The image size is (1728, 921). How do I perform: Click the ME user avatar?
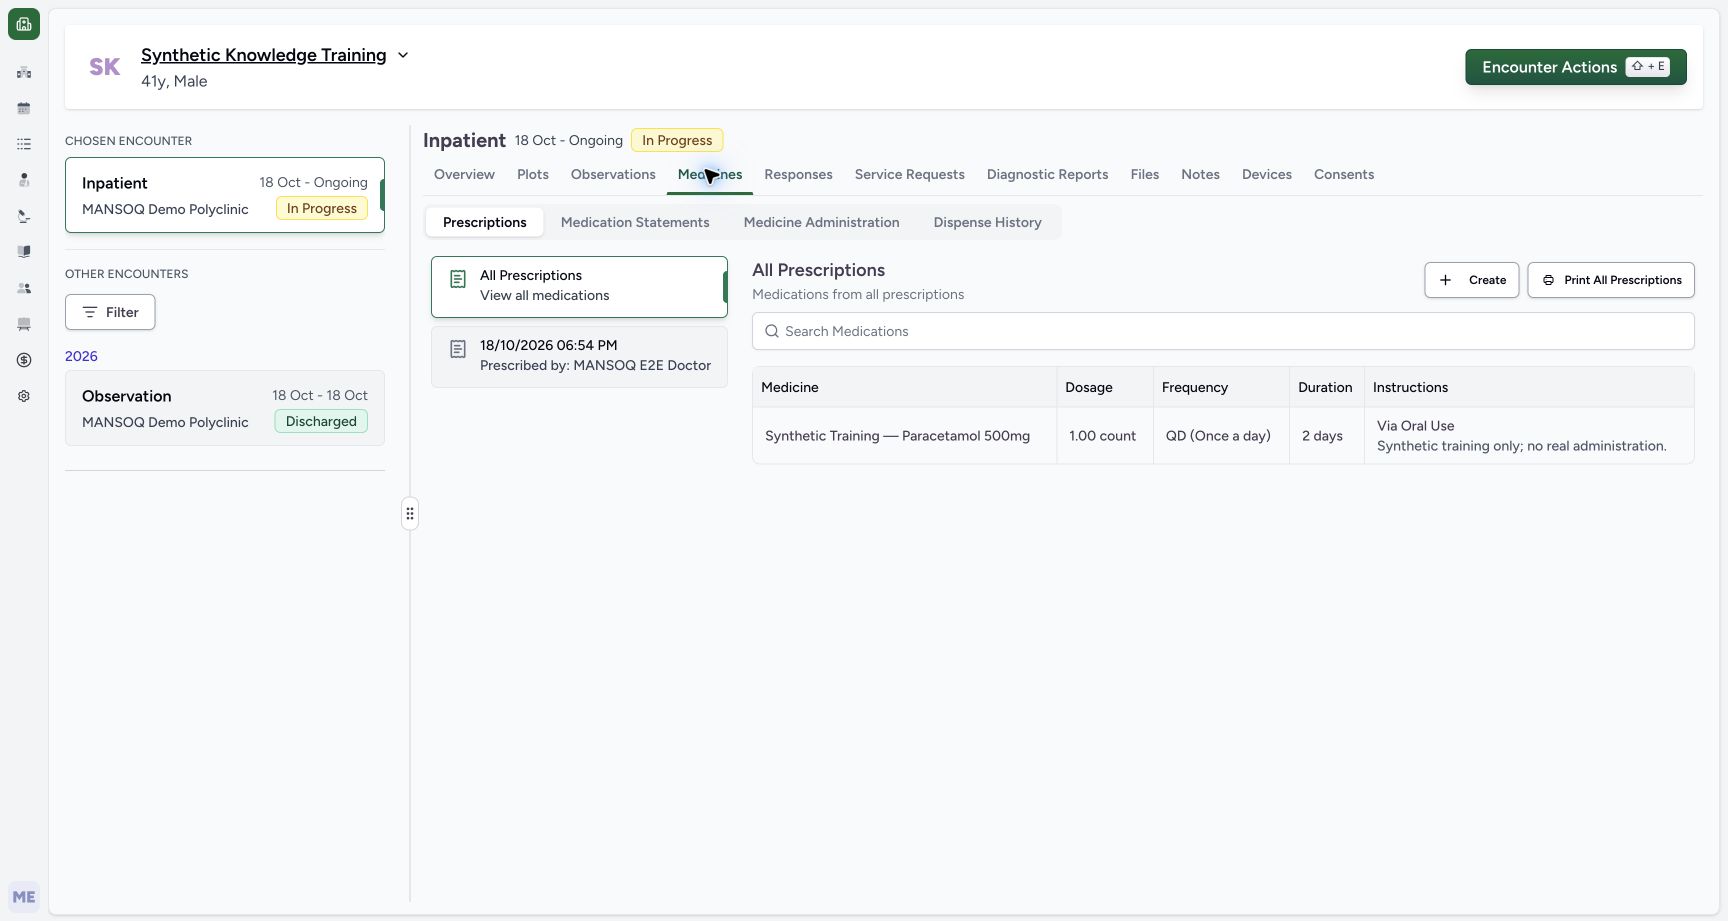[24, 897]
